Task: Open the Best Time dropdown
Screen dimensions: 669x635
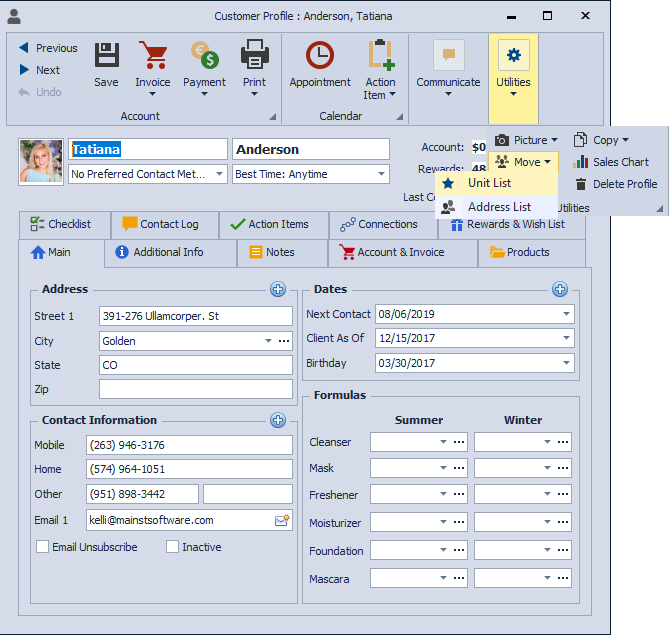Action: [381, 174]
